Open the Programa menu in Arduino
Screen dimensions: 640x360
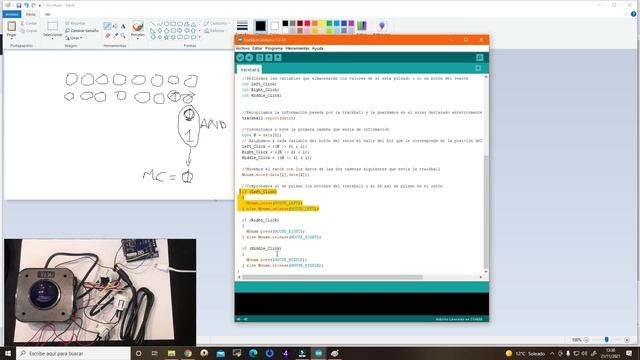click(274, 48)
